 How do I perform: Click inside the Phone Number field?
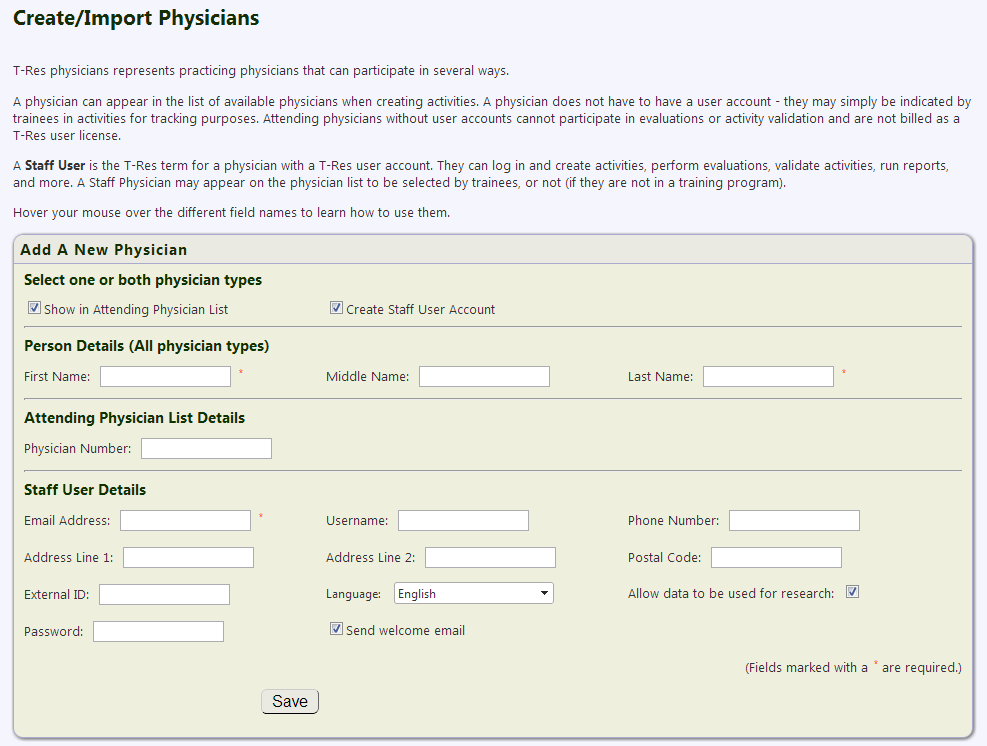tap(794, 521)
